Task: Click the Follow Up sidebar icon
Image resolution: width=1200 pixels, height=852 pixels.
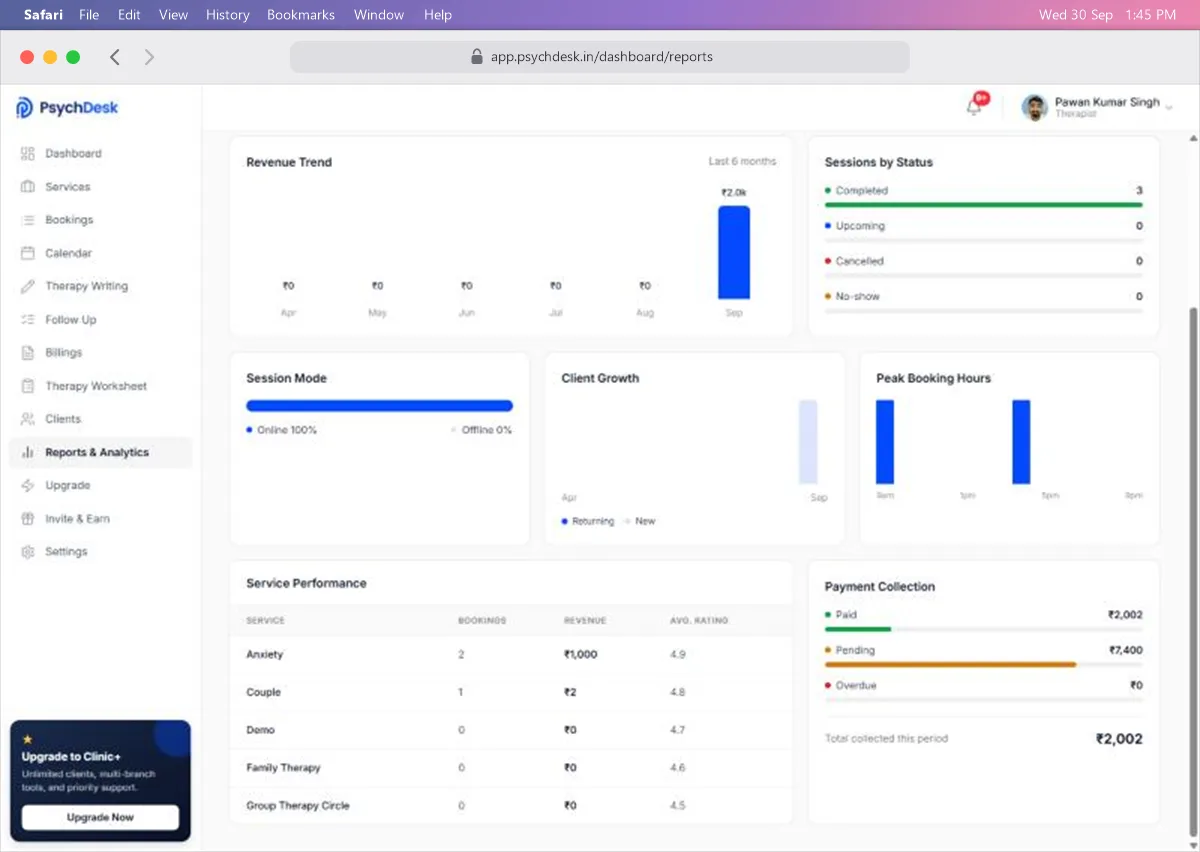Action: click(28, 320)
